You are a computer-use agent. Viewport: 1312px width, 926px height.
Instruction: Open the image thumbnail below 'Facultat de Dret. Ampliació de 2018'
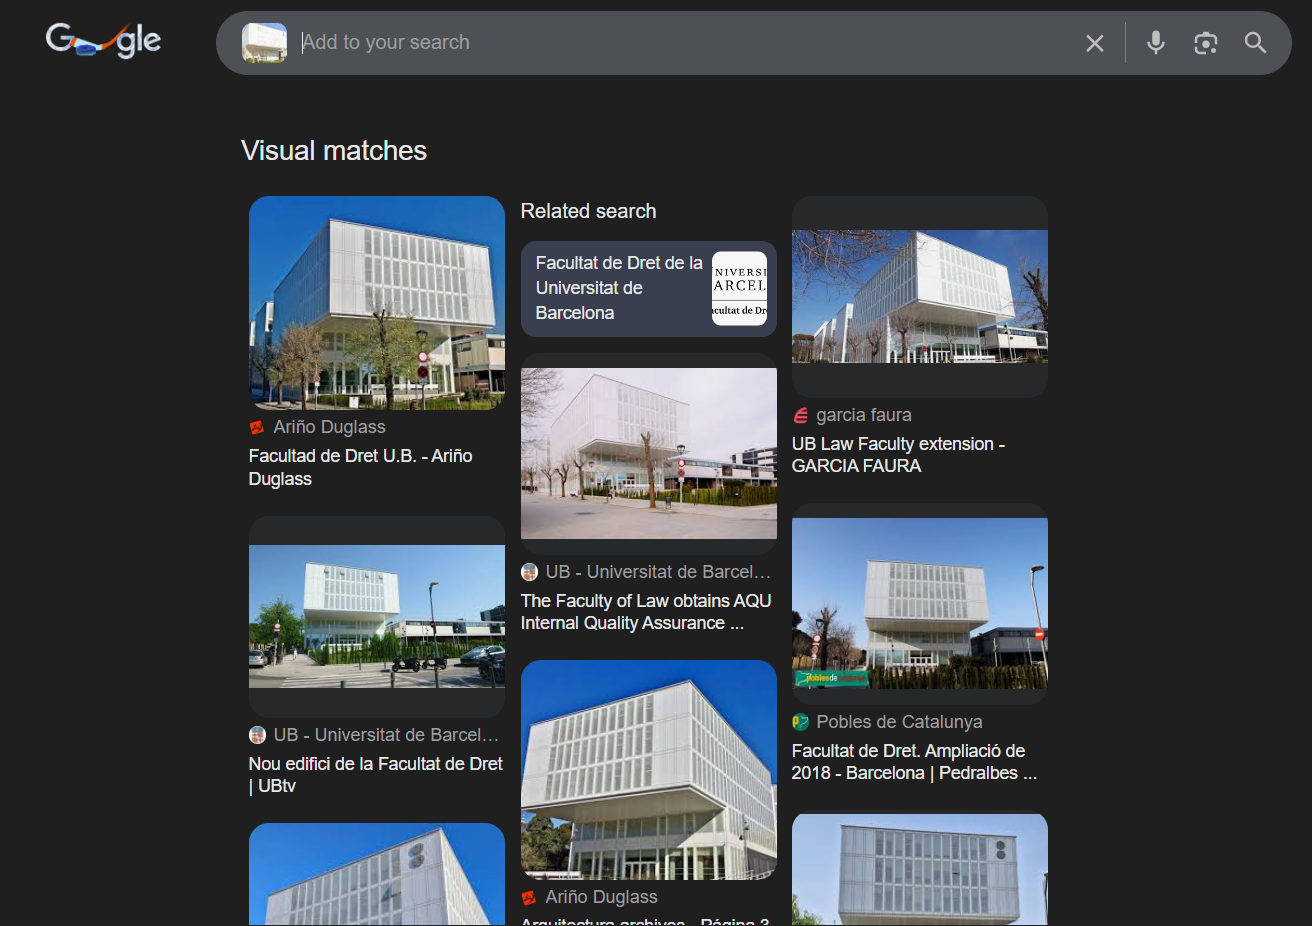tap(920, 868)
